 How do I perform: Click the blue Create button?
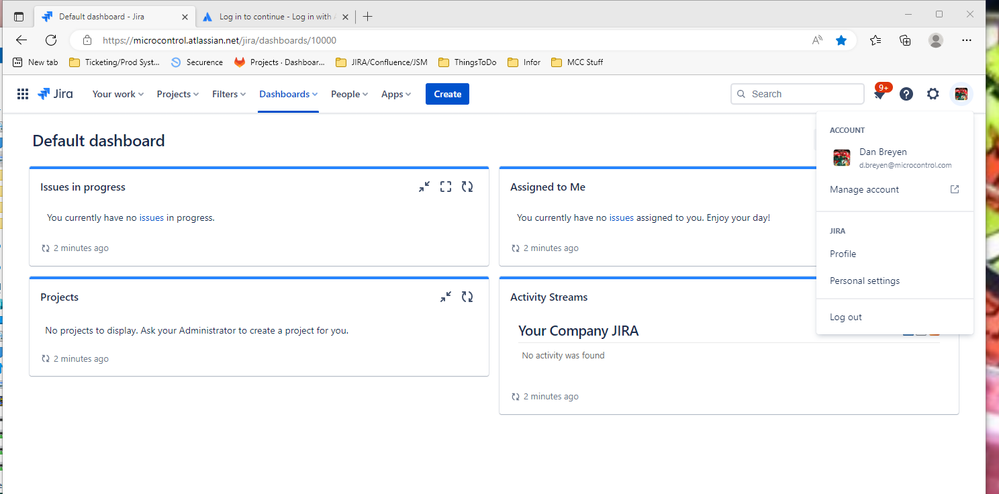coord(447,94)
